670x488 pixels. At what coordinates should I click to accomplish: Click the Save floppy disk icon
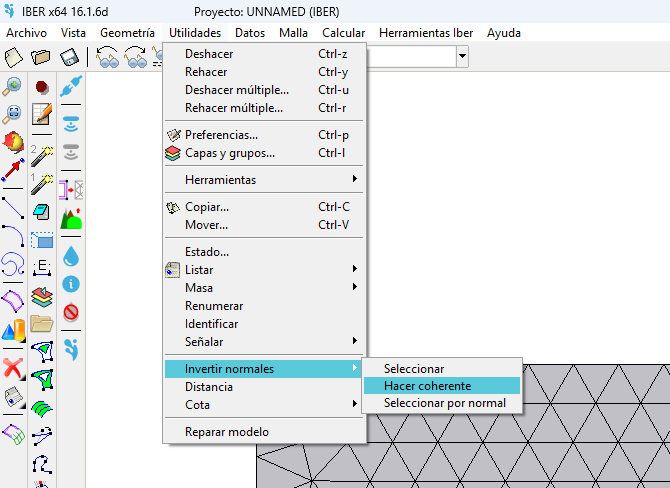click(x=69, y=57)
